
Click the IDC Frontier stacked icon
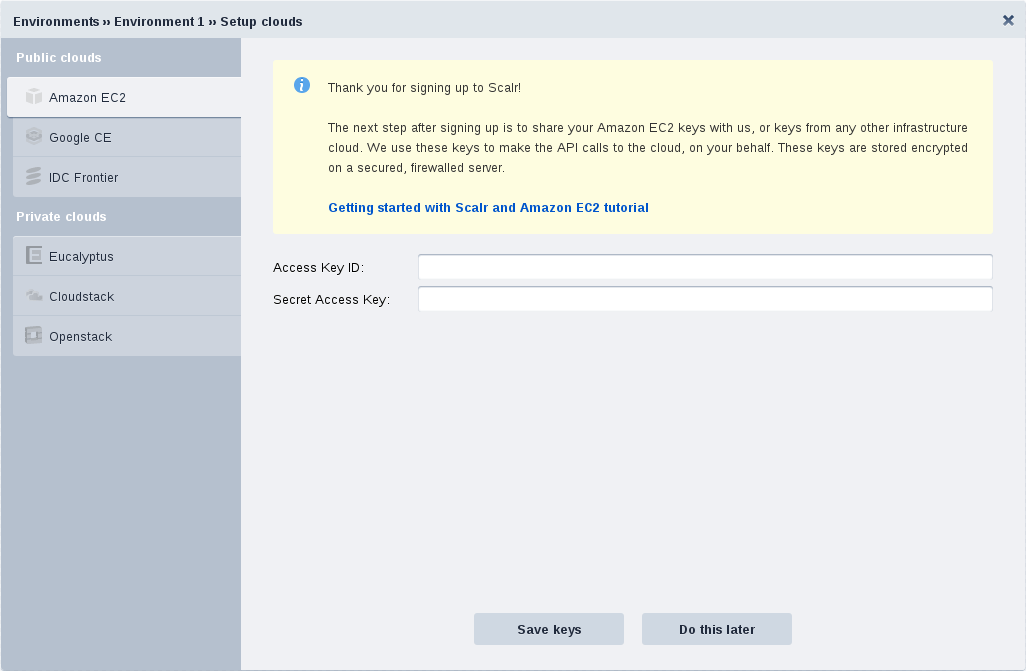coord(33,176)
